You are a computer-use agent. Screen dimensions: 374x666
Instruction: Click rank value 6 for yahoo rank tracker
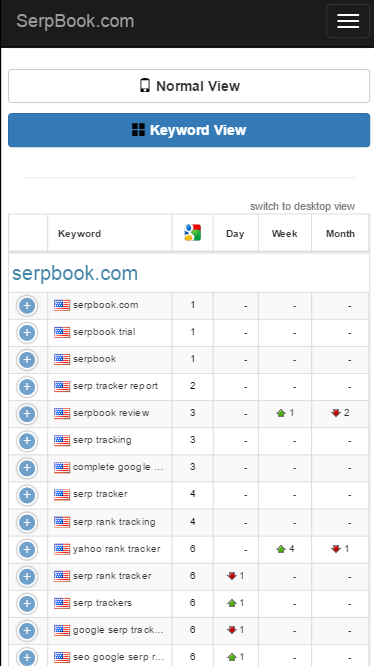pyautogui.click(x=193, y=548)
